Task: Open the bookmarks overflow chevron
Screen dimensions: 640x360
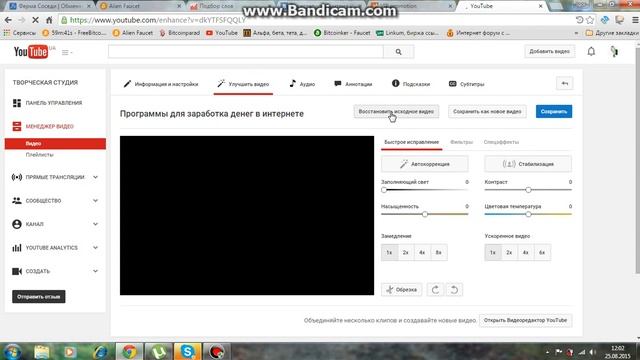Action: coord(576,33)
